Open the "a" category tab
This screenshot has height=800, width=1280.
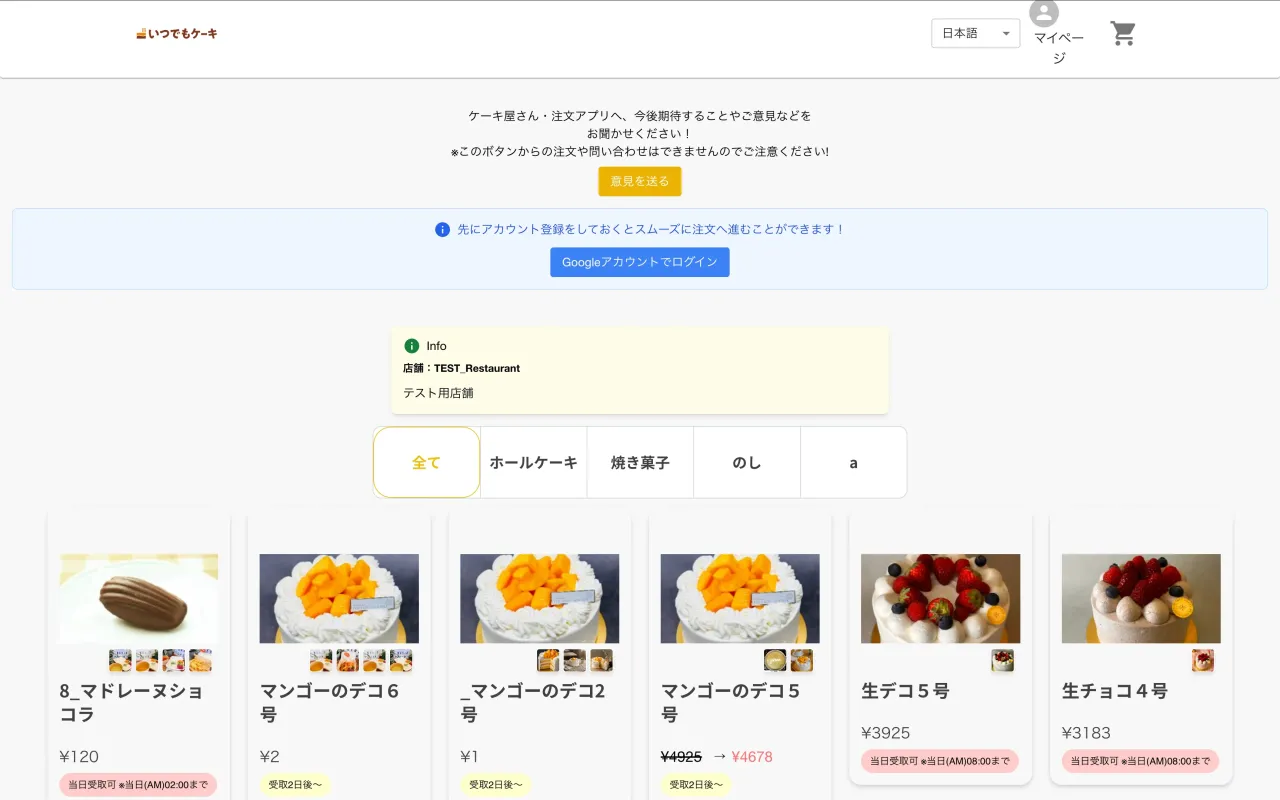pos(853,463)
